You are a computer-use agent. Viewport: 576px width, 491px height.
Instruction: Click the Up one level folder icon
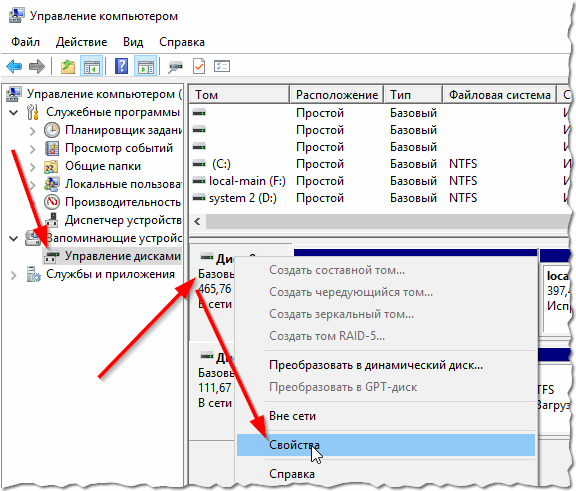pyautogui.click(x=68, y=66)
